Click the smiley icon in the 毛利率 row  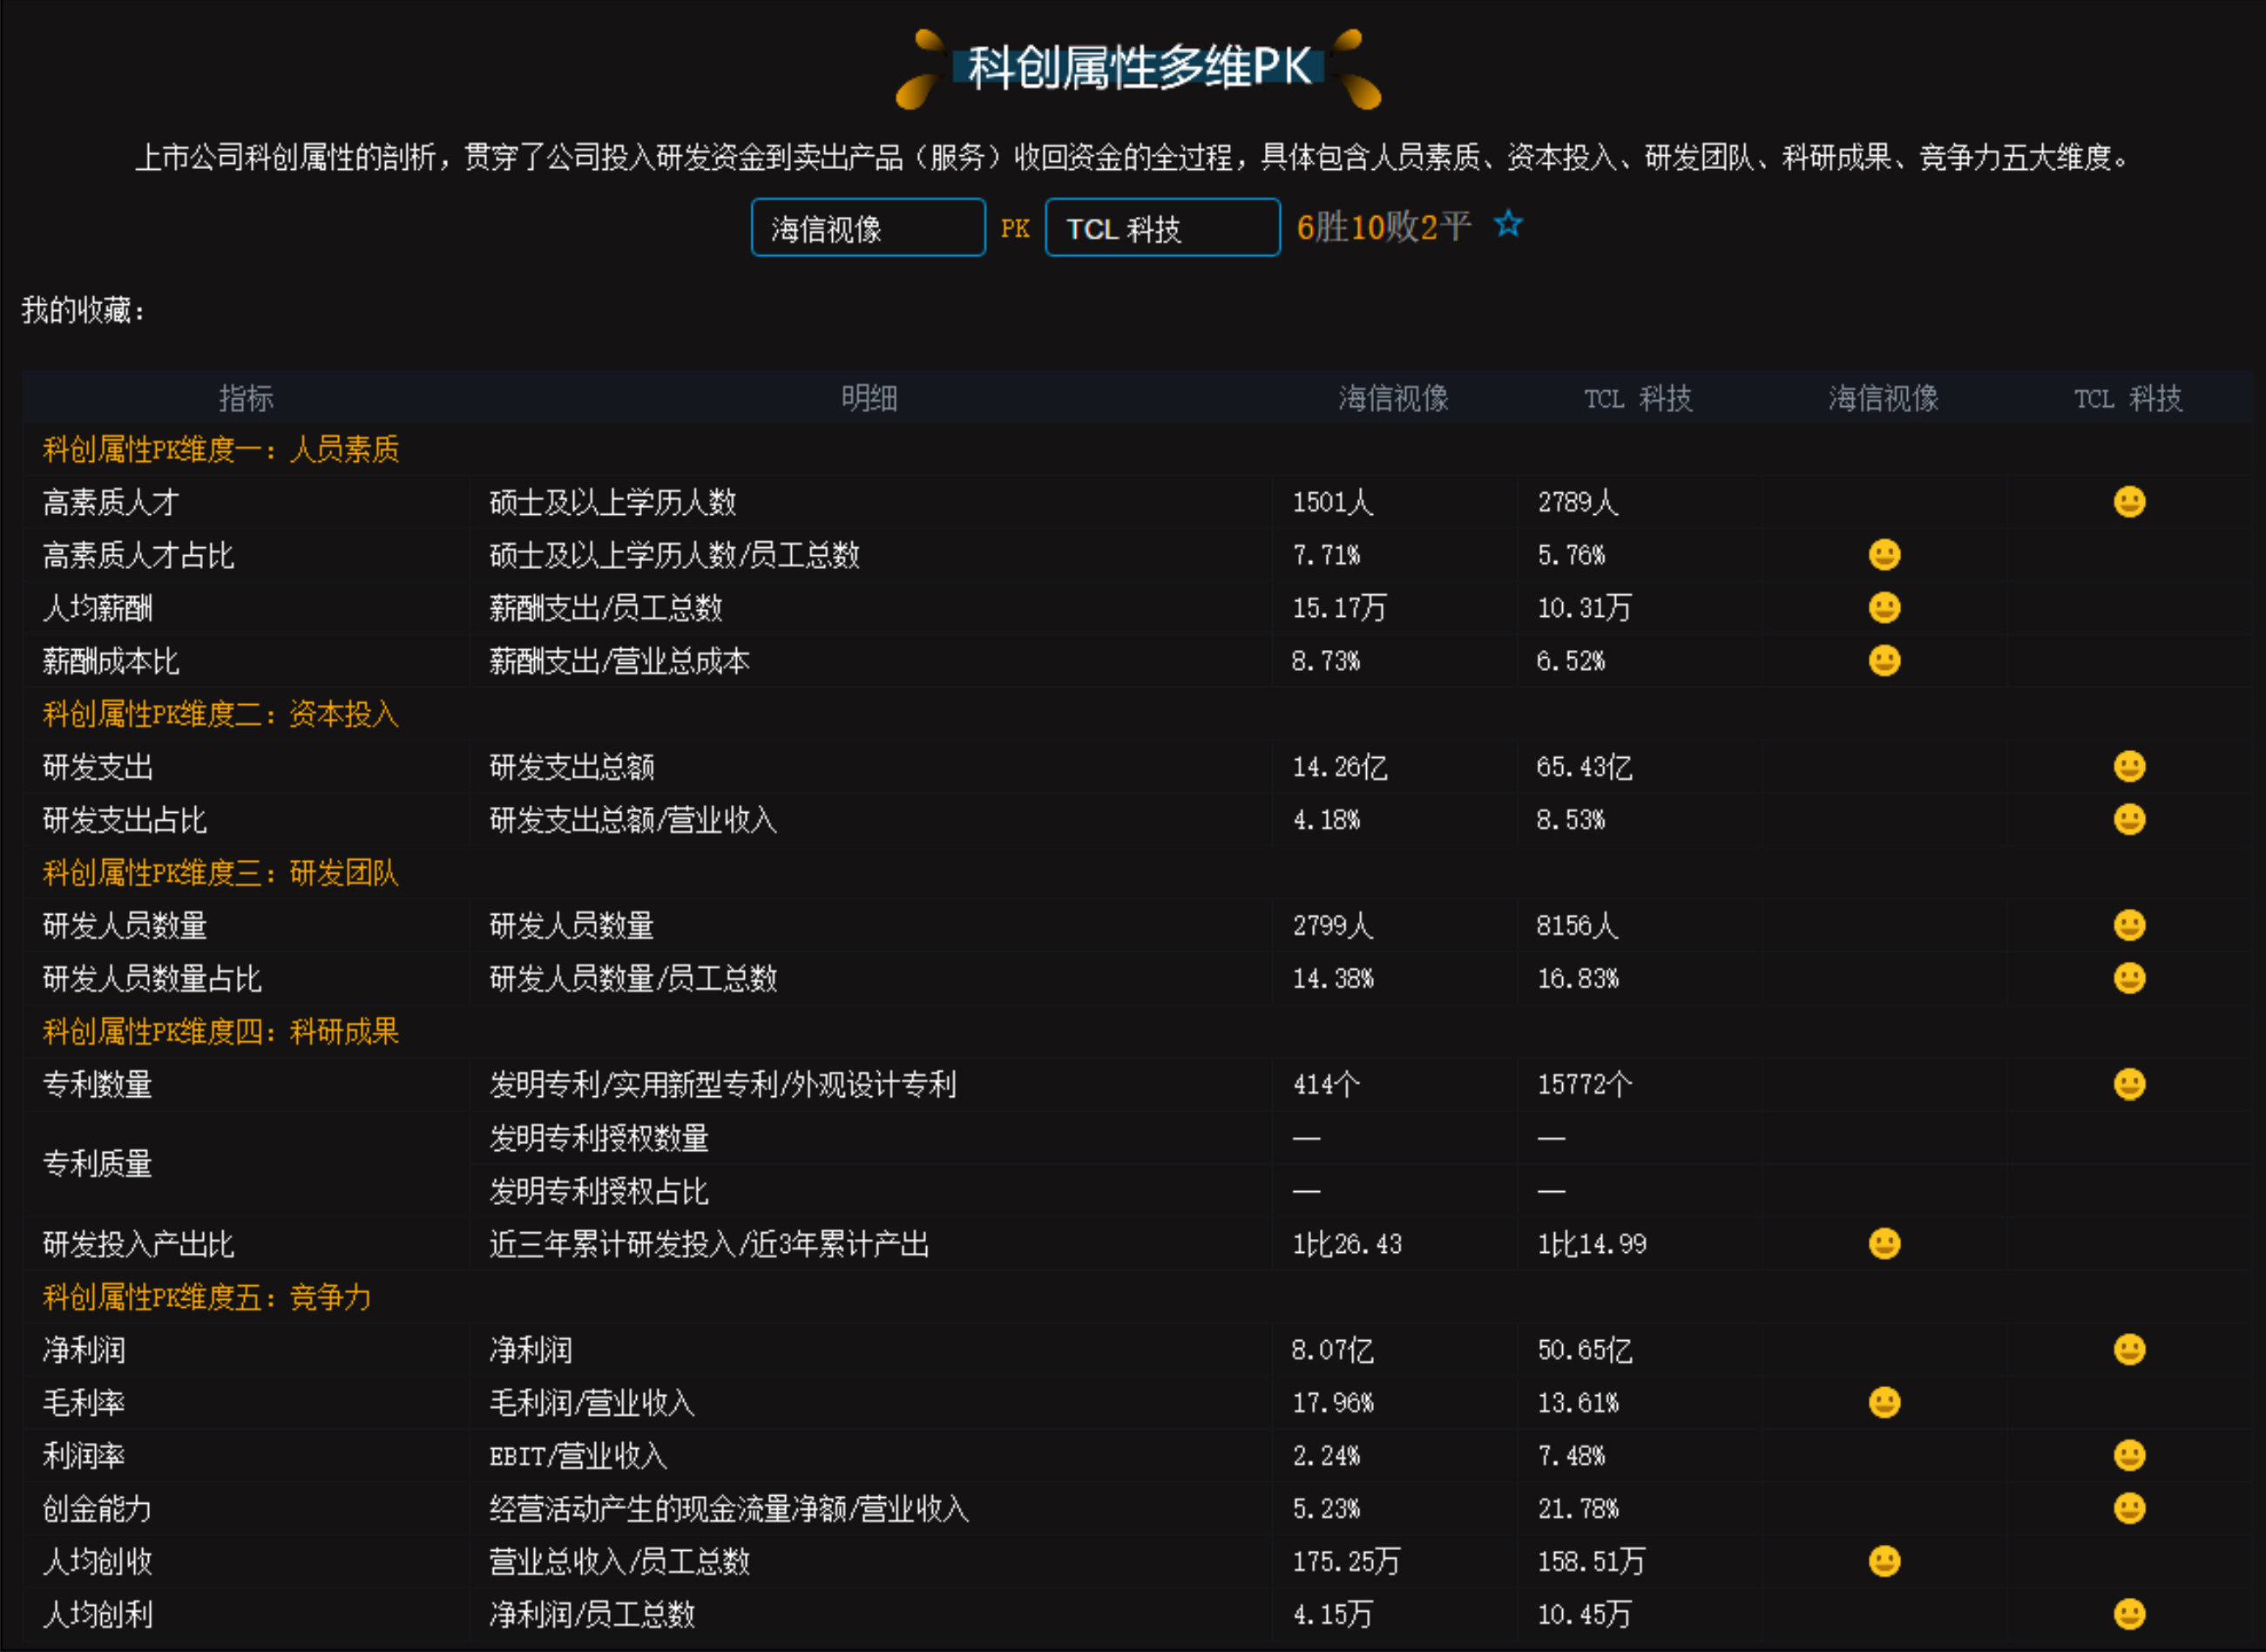point(1884,1403)
